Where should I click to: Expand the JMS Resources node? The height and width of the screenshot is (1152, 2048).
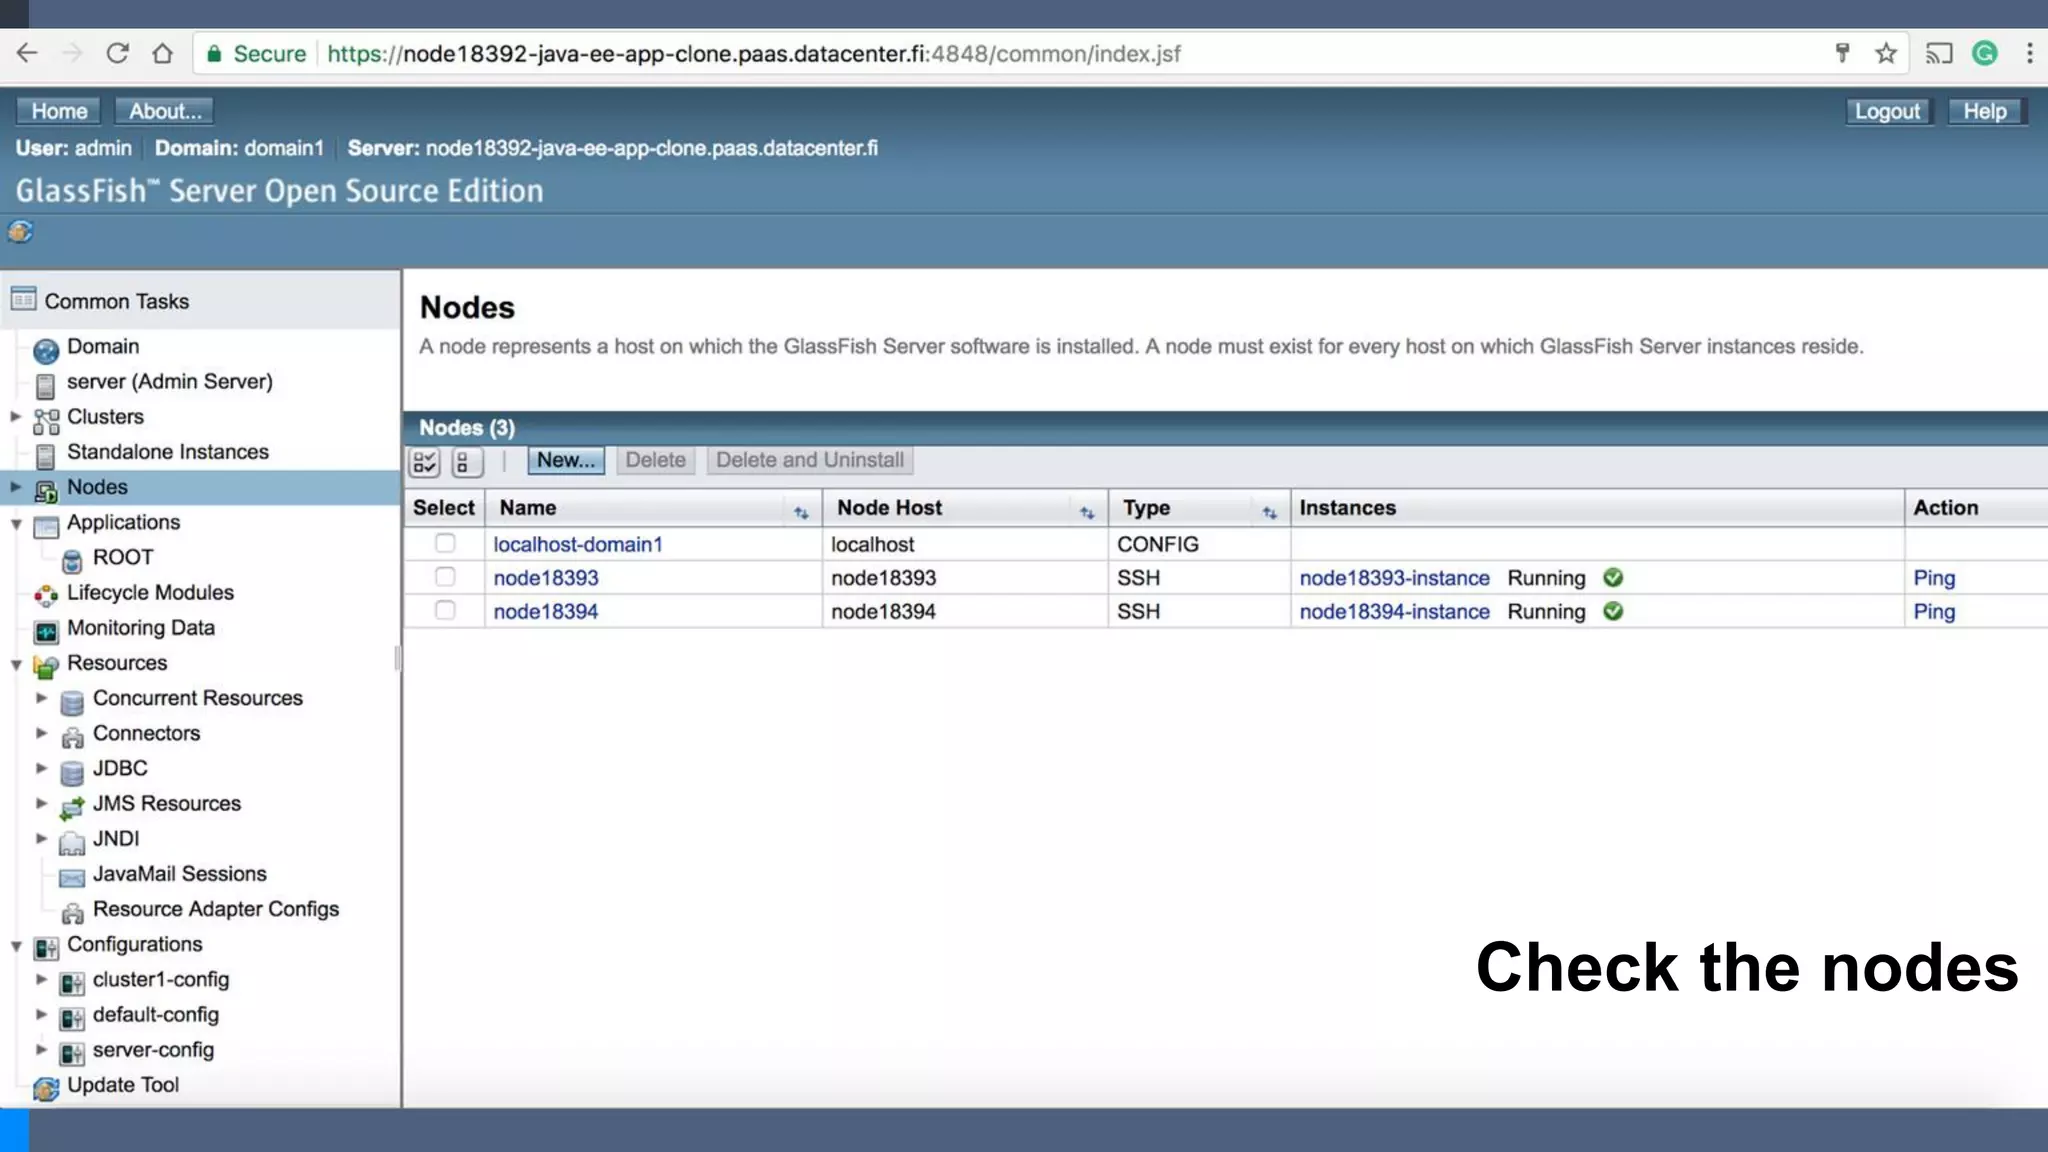(x=41, y=803)
